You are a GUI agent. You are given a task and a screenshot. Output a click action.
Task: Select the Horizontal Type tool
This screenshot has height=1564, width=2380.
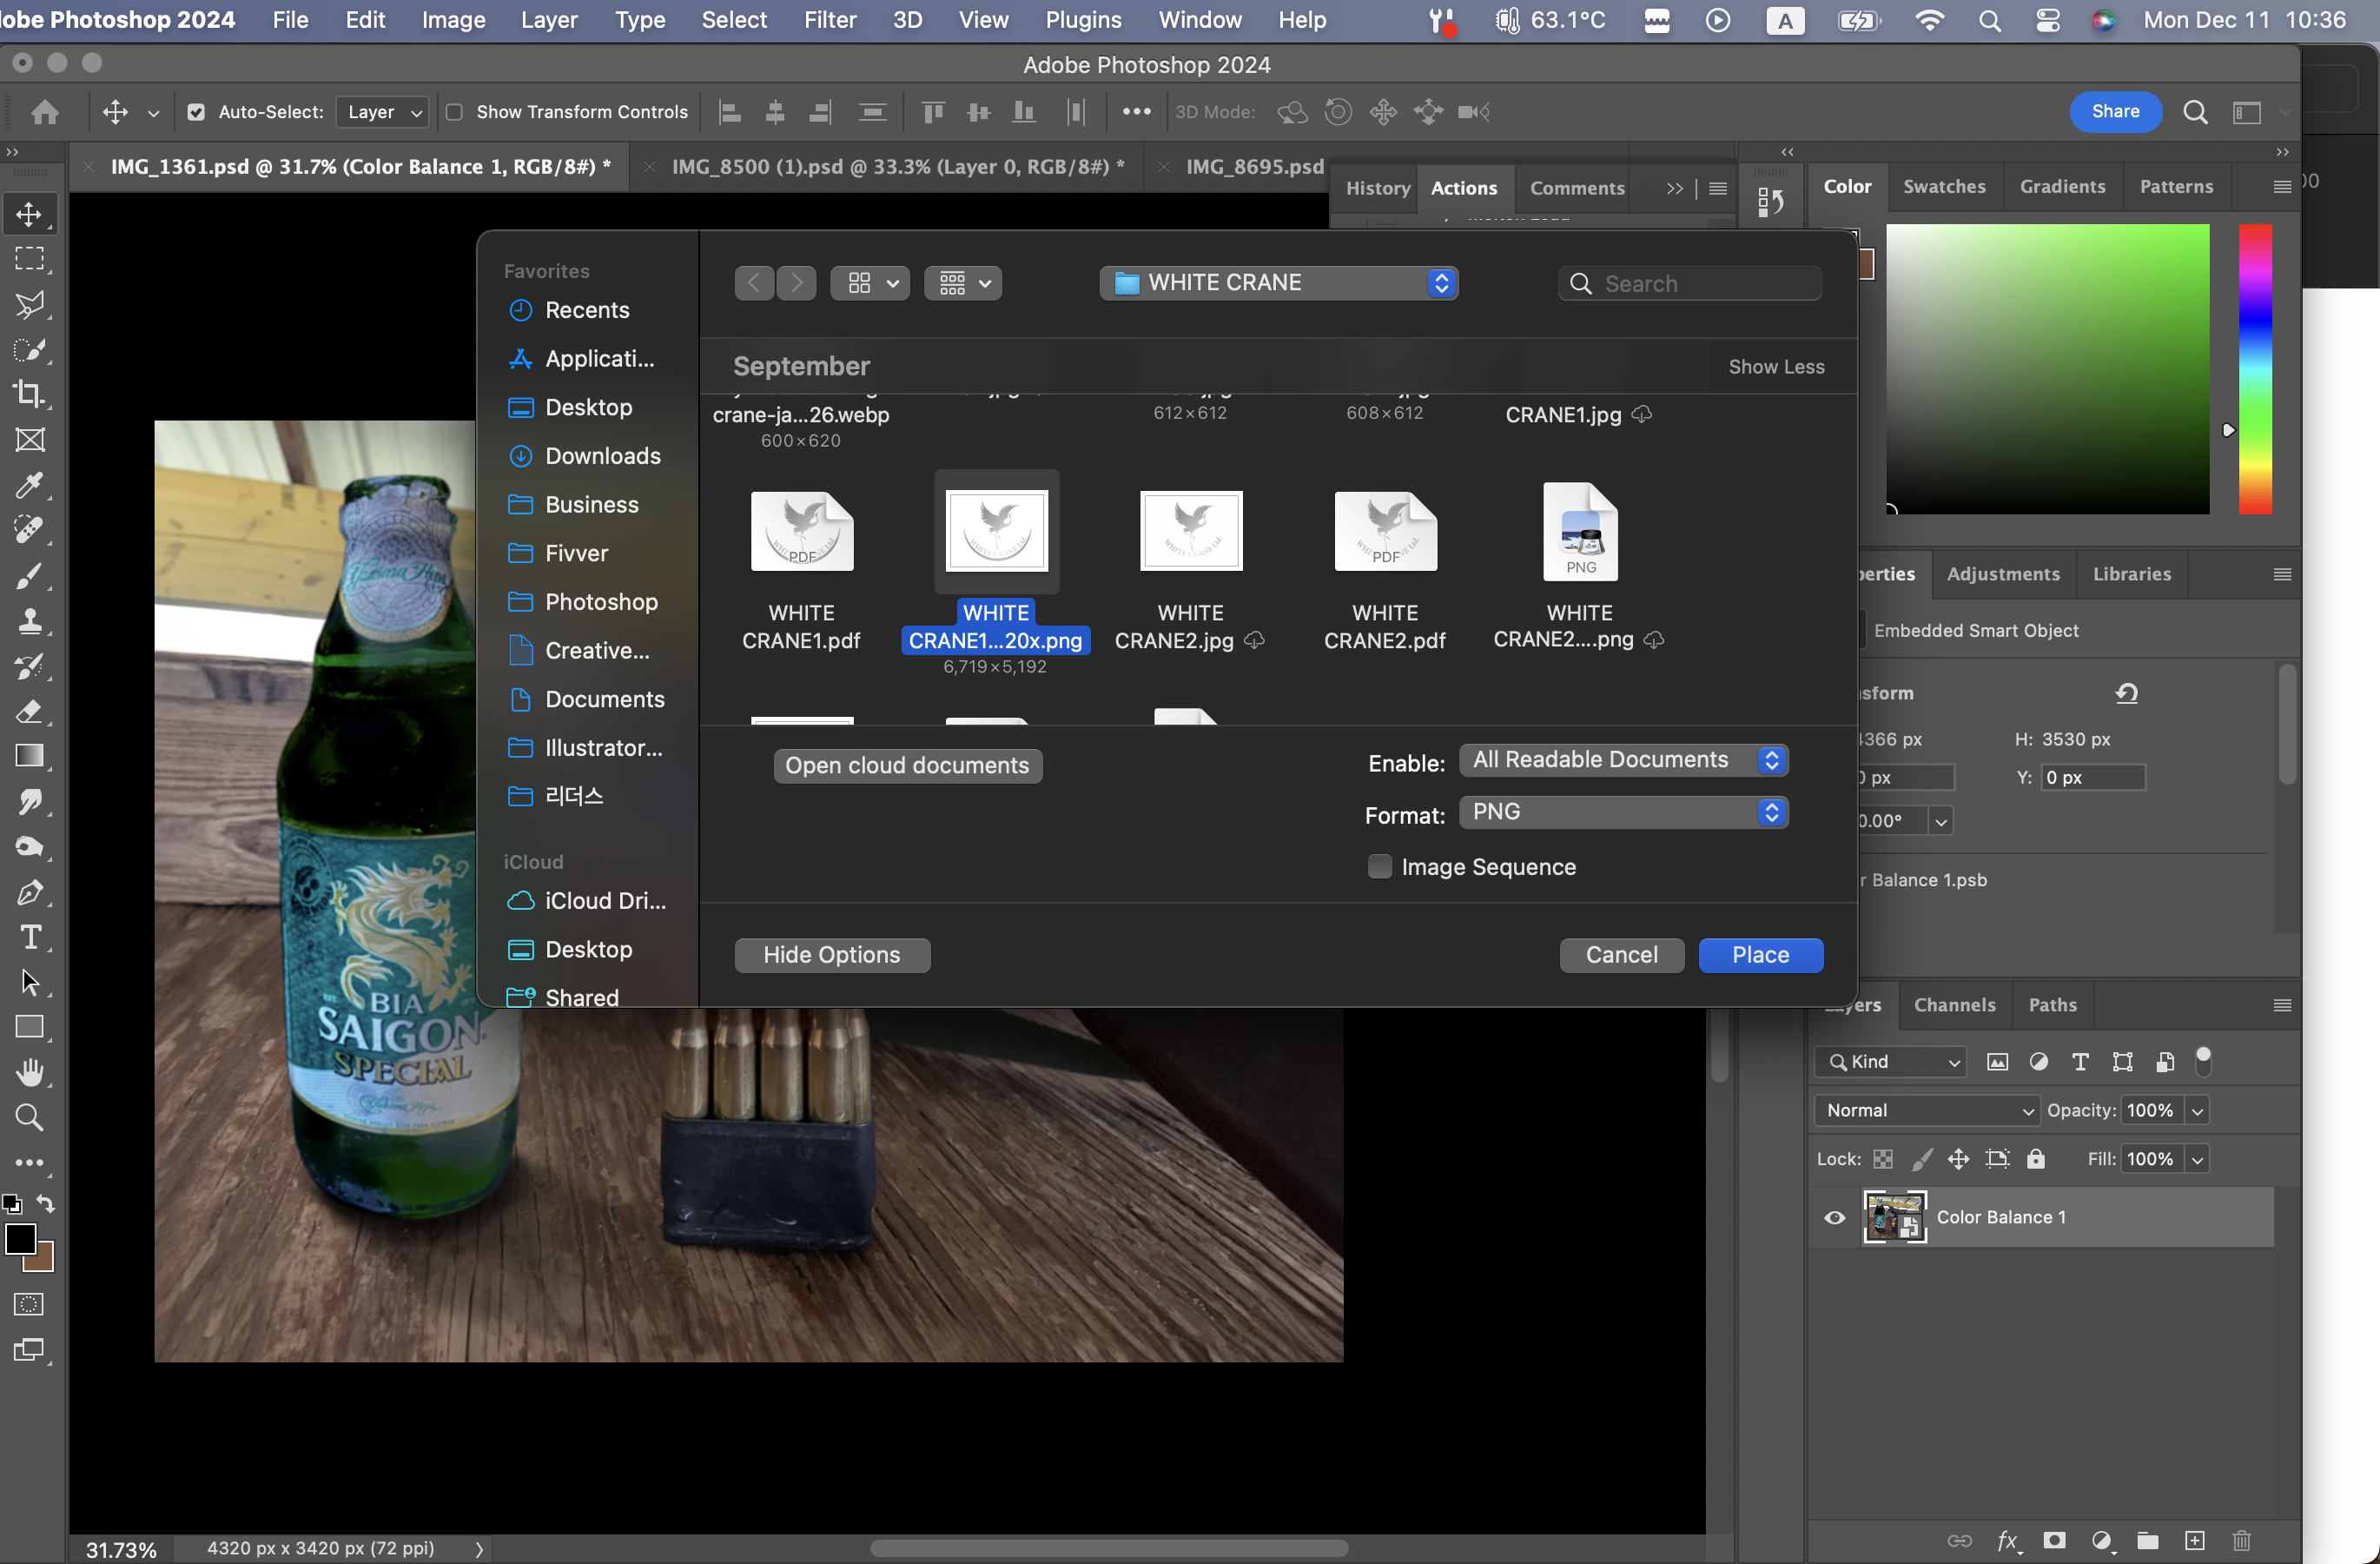(30, 937)
